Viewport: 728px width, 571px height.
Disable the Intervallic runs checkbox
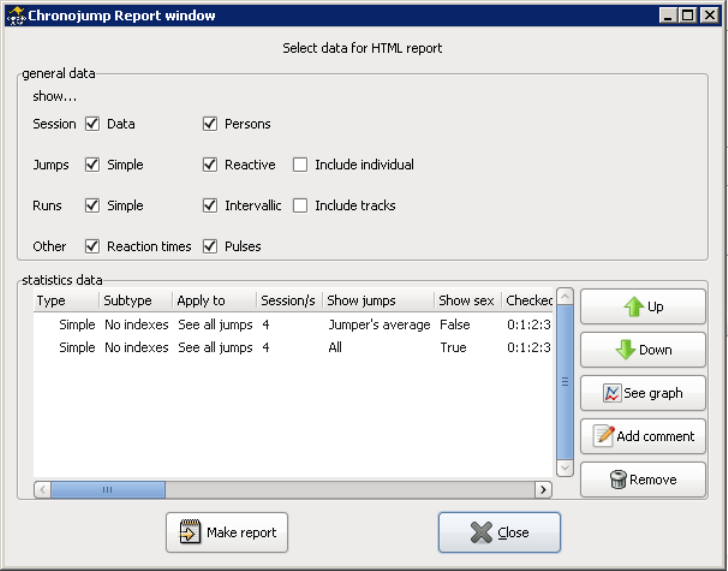210,205
